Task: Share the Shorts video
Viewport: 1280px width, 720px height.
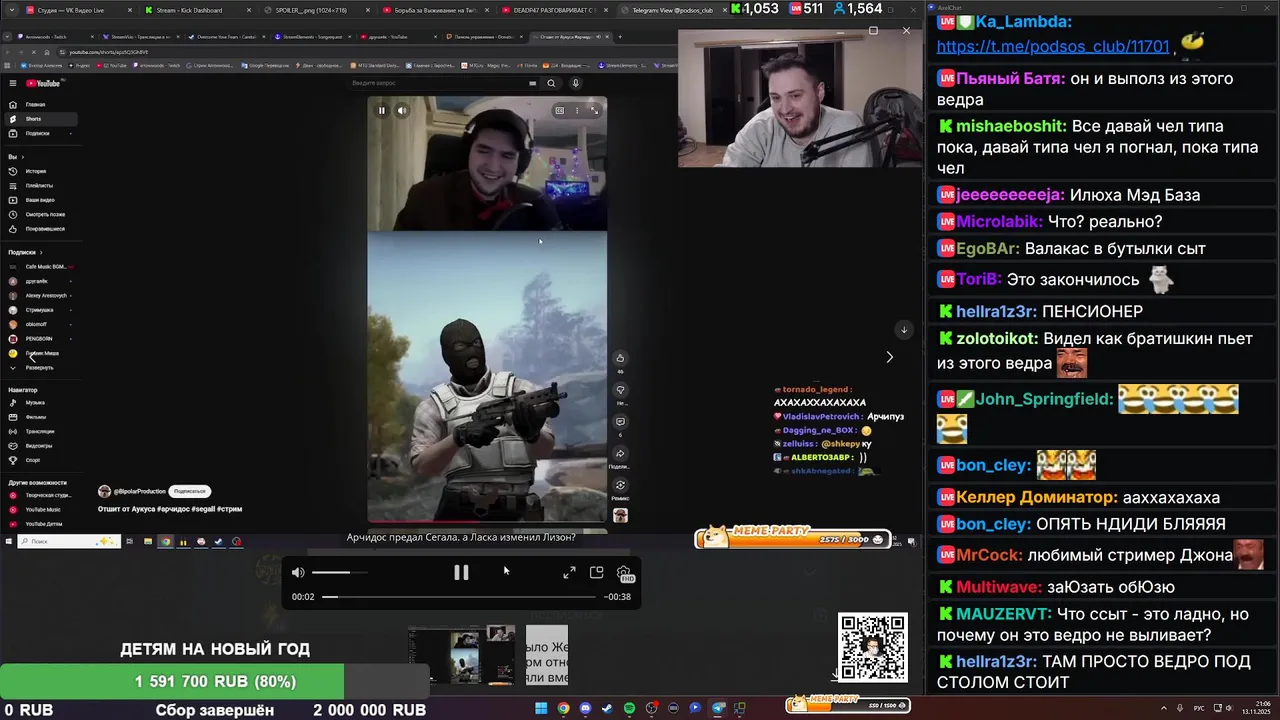Action: [620, 454]
